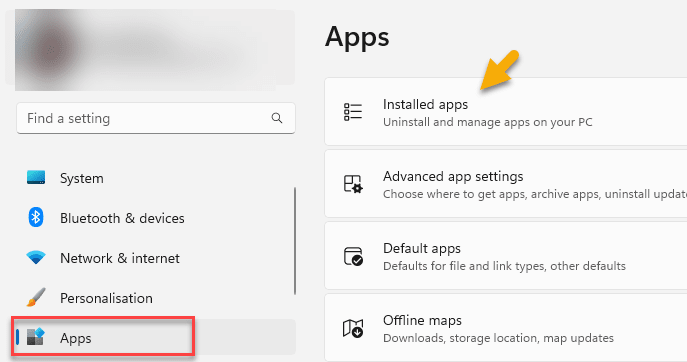Click 'Uninstall and manage apps on your PC'
This screenshot has width=687, height=362.
(x=488, y=122)
